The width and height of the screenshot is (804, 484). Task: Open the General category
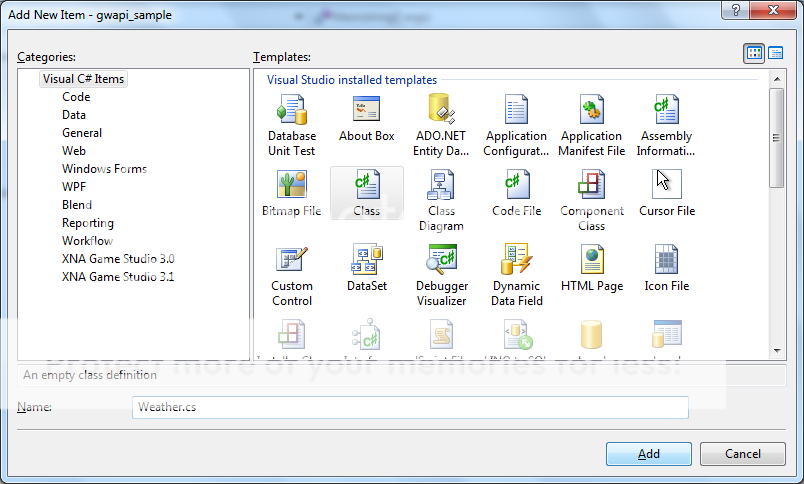(82, 133)
